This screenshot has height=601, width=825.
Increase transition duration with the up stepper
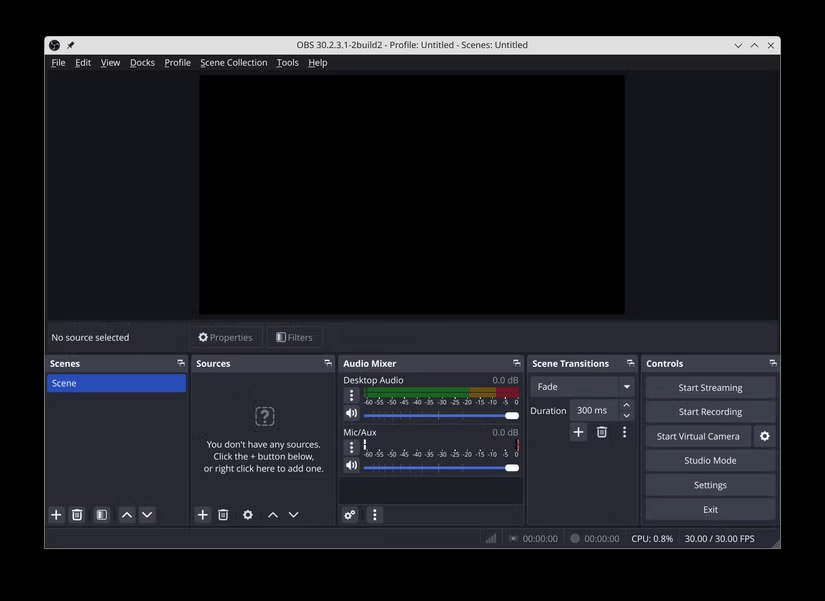(626, 405)
